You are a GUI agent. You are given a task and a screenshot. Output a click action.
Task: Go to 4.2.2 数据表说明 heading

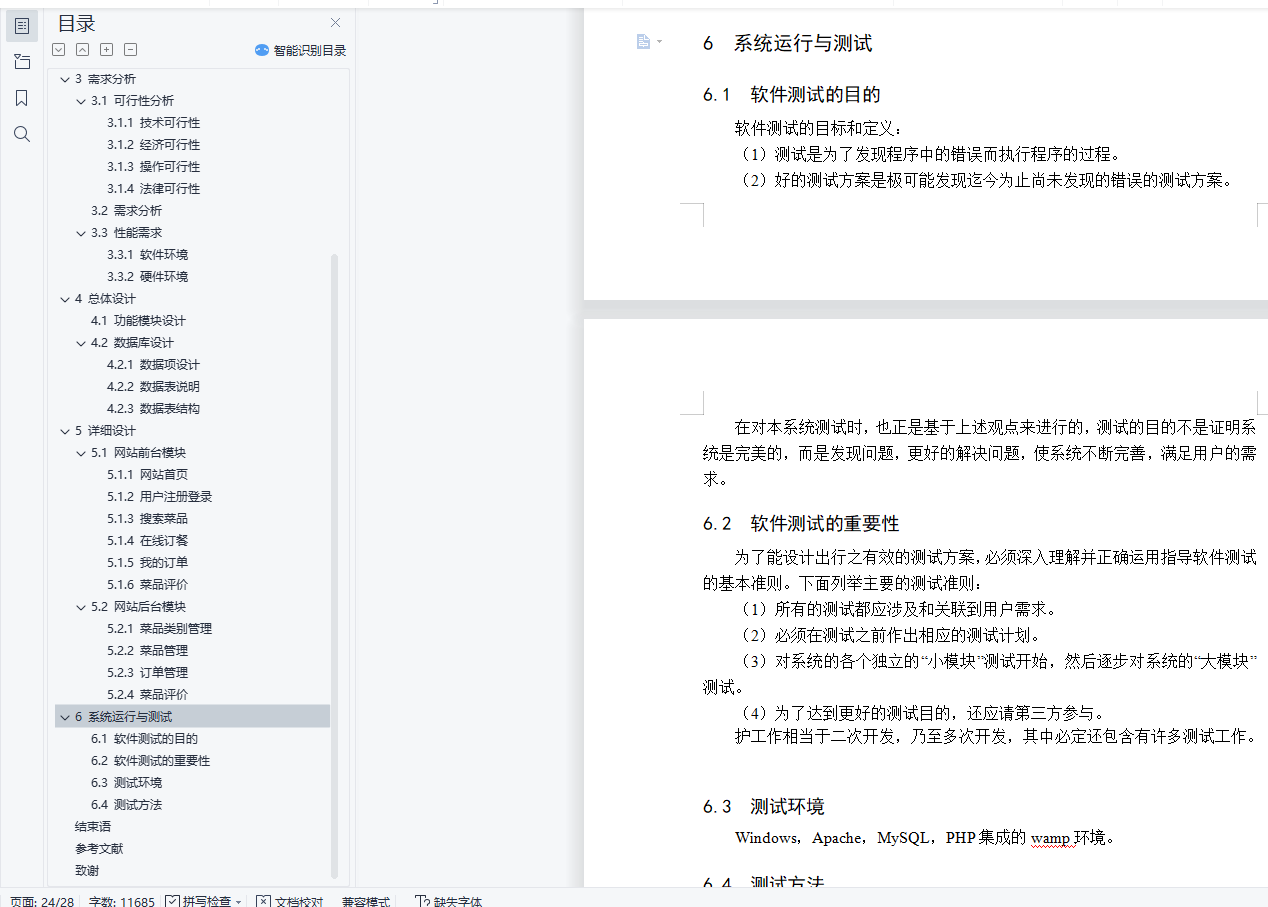(x=153, y=387)
